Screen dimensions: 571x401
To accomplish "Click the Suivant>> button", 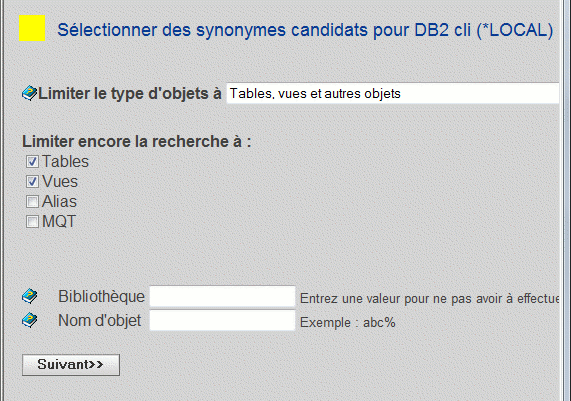I will coord(71,365).
